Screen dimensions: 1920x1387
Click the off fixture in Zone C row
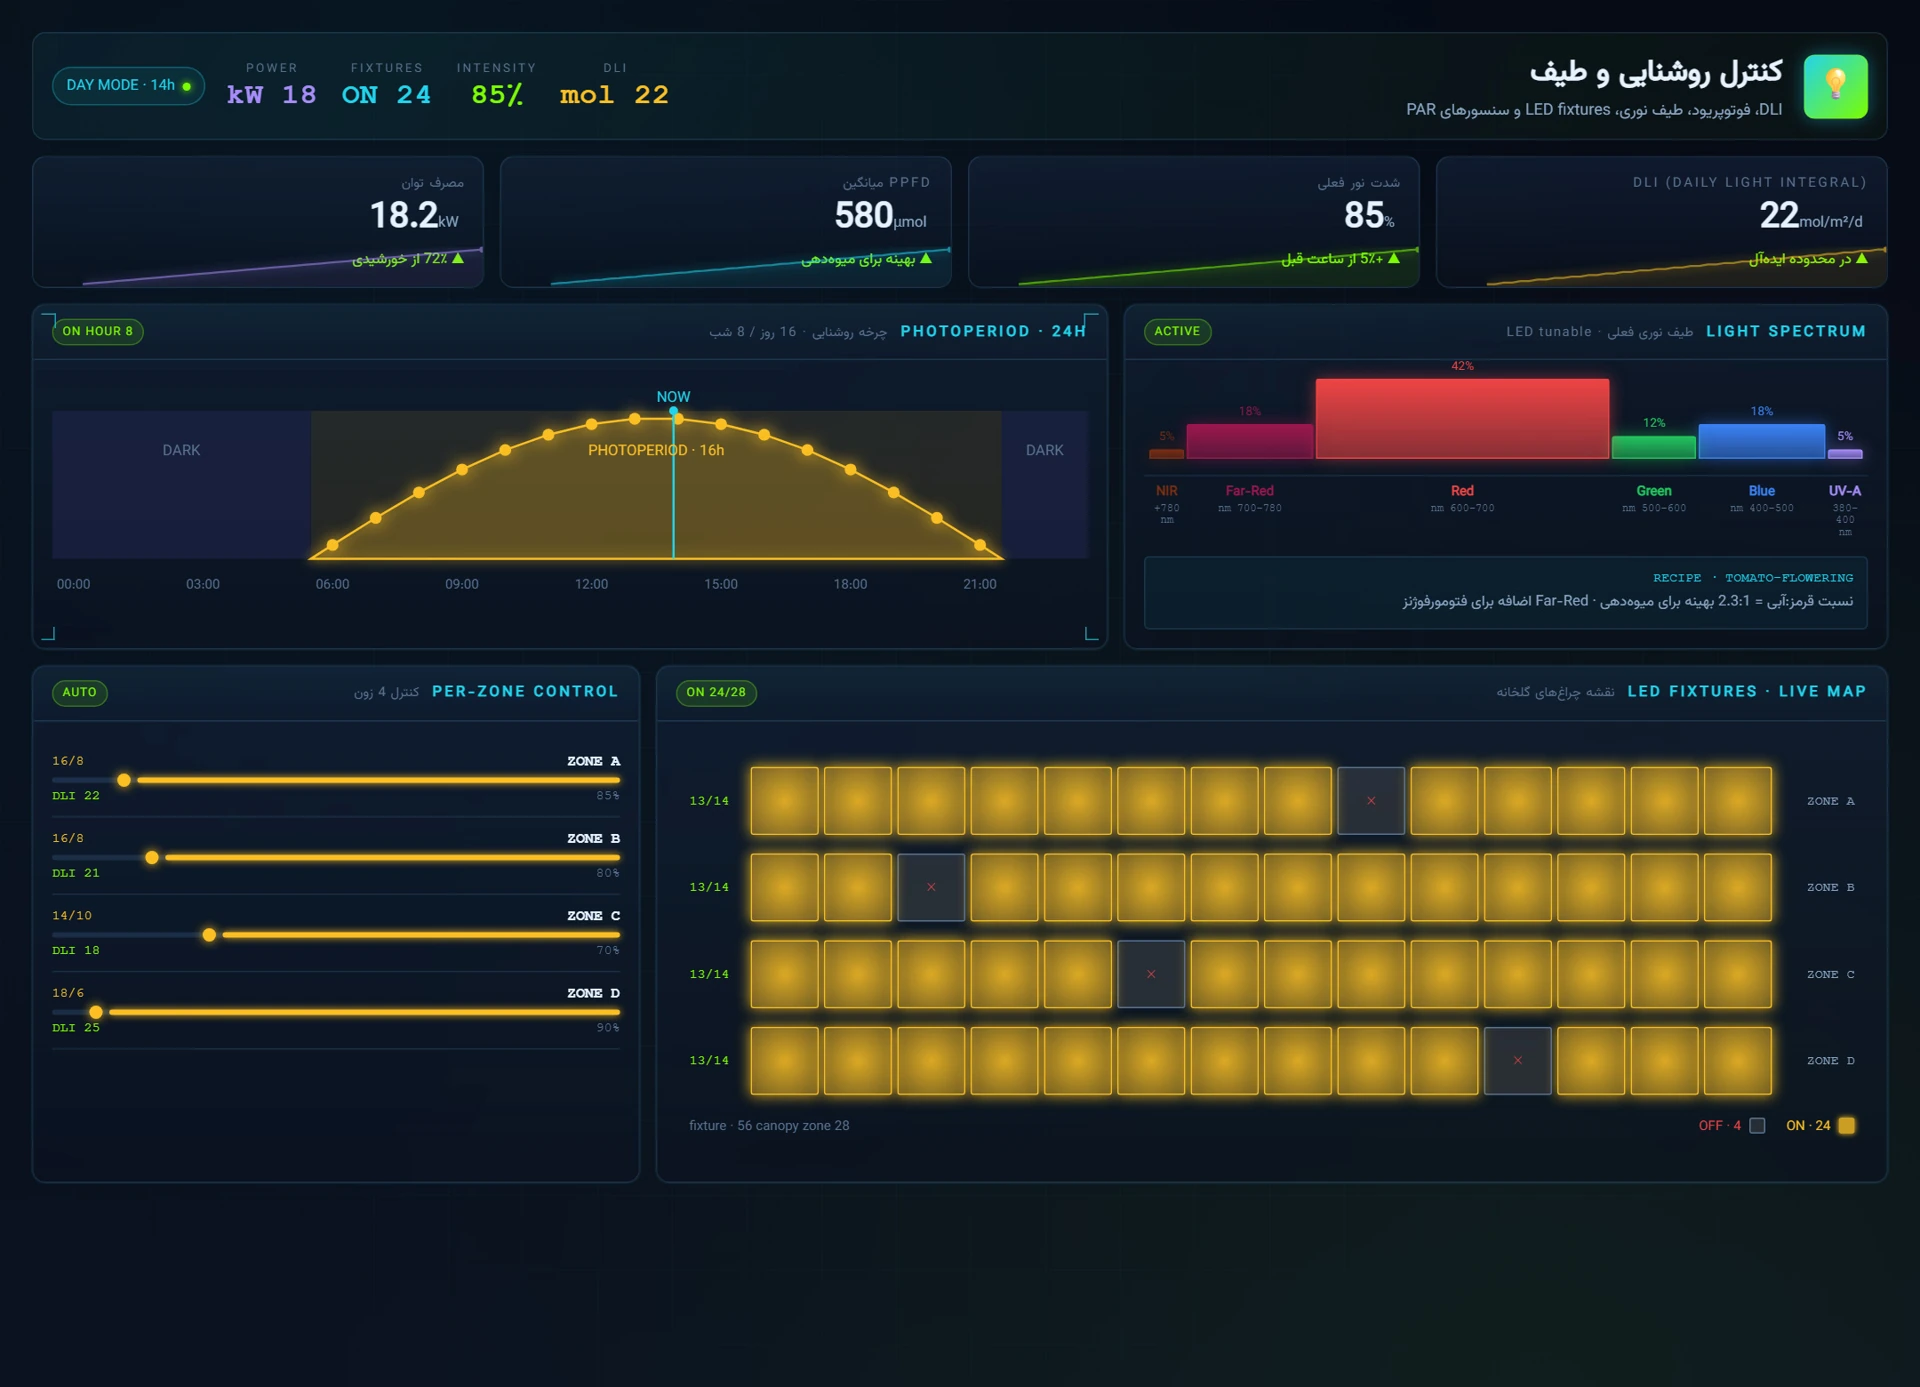pos(1151,974)
